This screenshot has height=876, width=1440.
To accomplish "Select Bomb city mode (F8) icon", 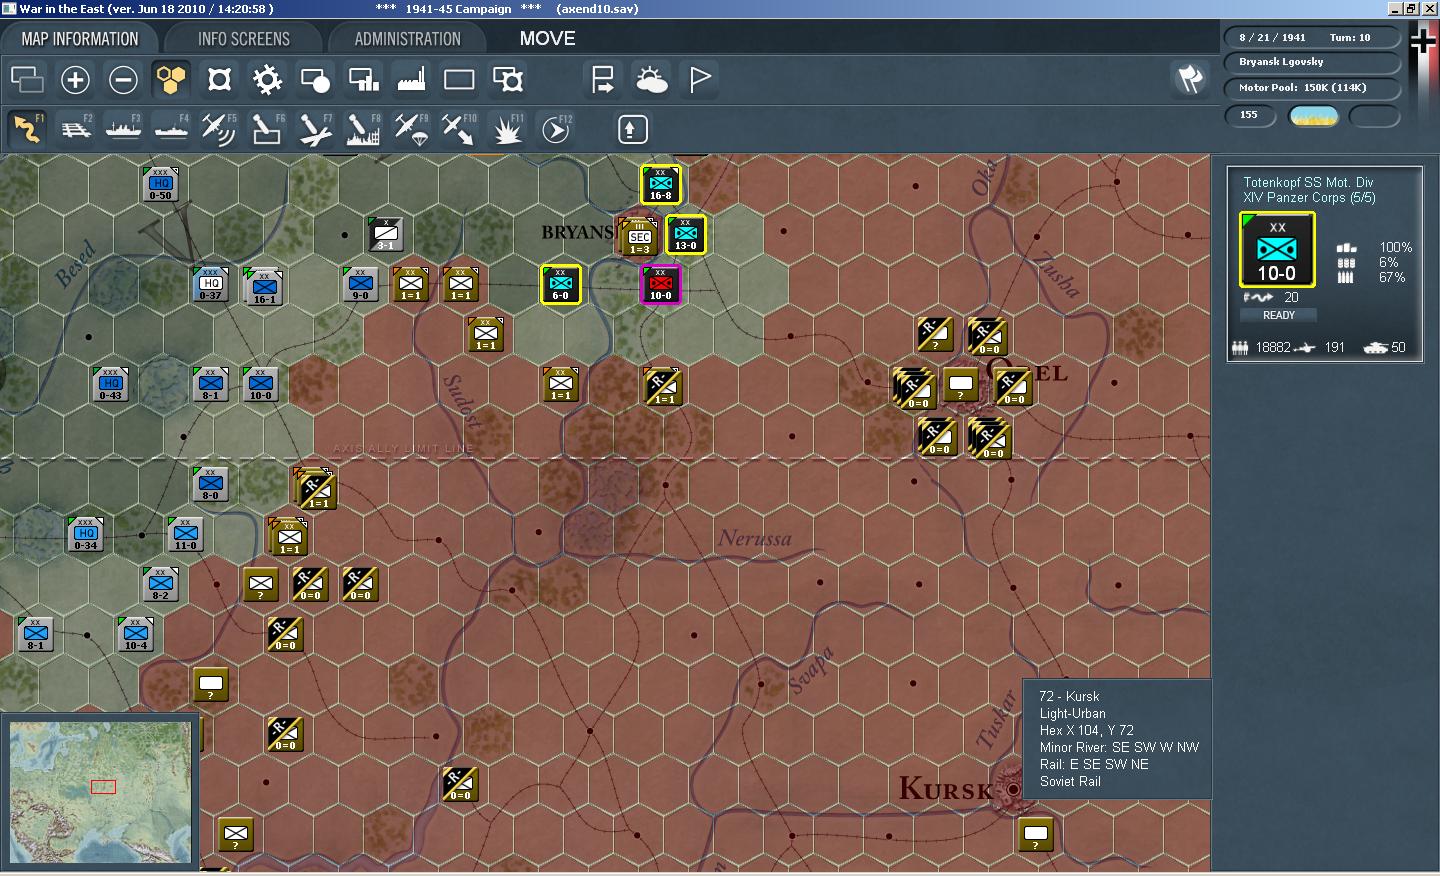I will point(363,129).
